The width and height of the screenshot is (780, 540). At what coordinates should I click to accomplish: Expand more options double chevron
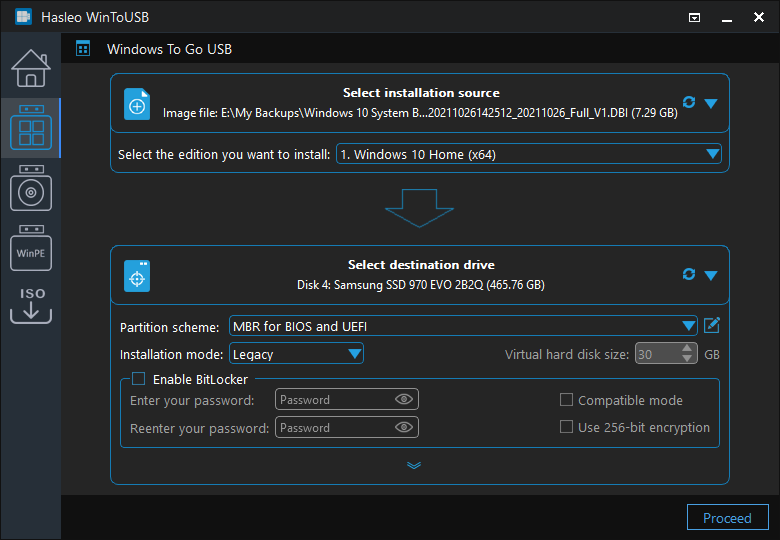[414, 465]
